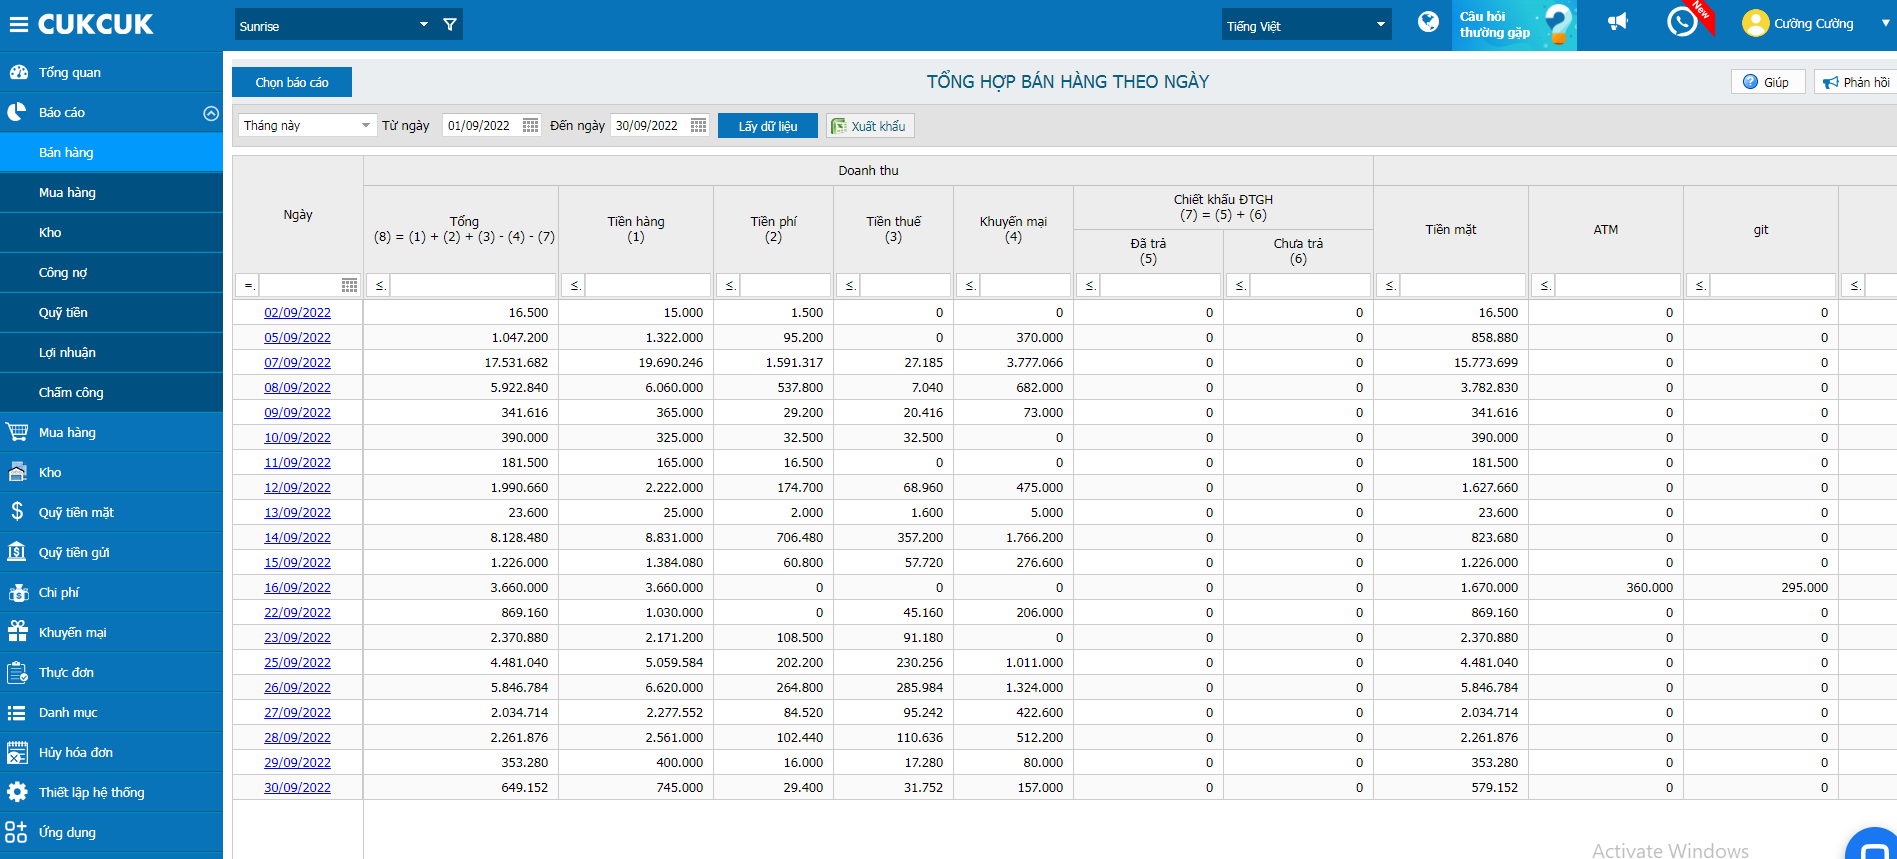Image resolution: width=1897 pixels, height=859 pixels.
Task: Open Kho warehouse section with icon
Action: [111, 472]
